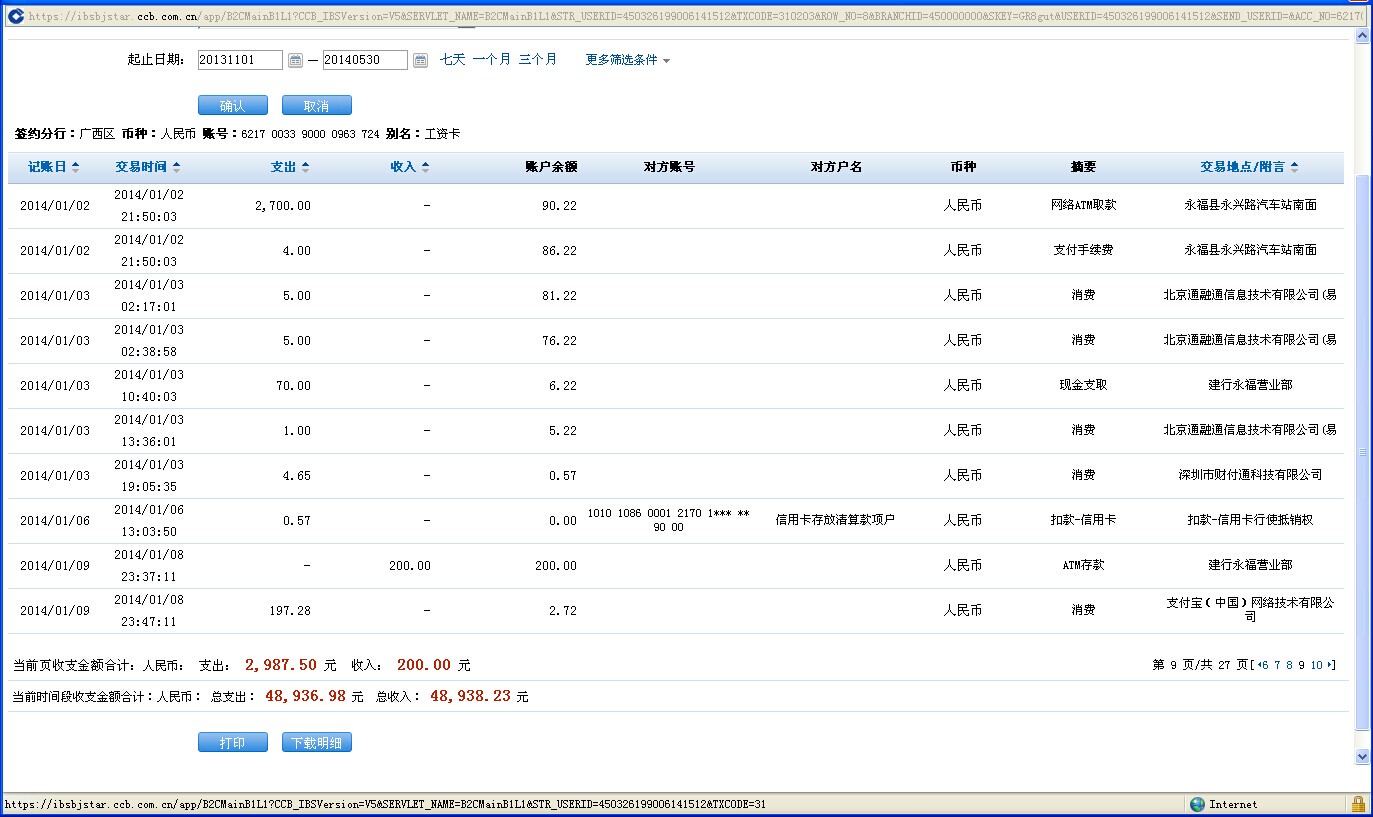
Task: Go to previous page set arrow
Action: point(1260,665)
